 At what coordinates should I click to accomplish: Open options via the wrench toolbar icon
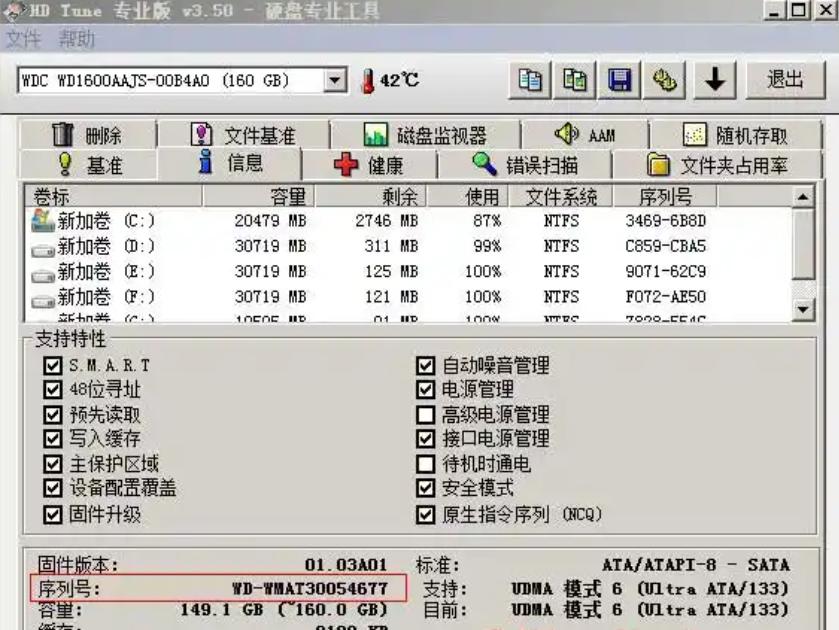click(x=665, y=81)
